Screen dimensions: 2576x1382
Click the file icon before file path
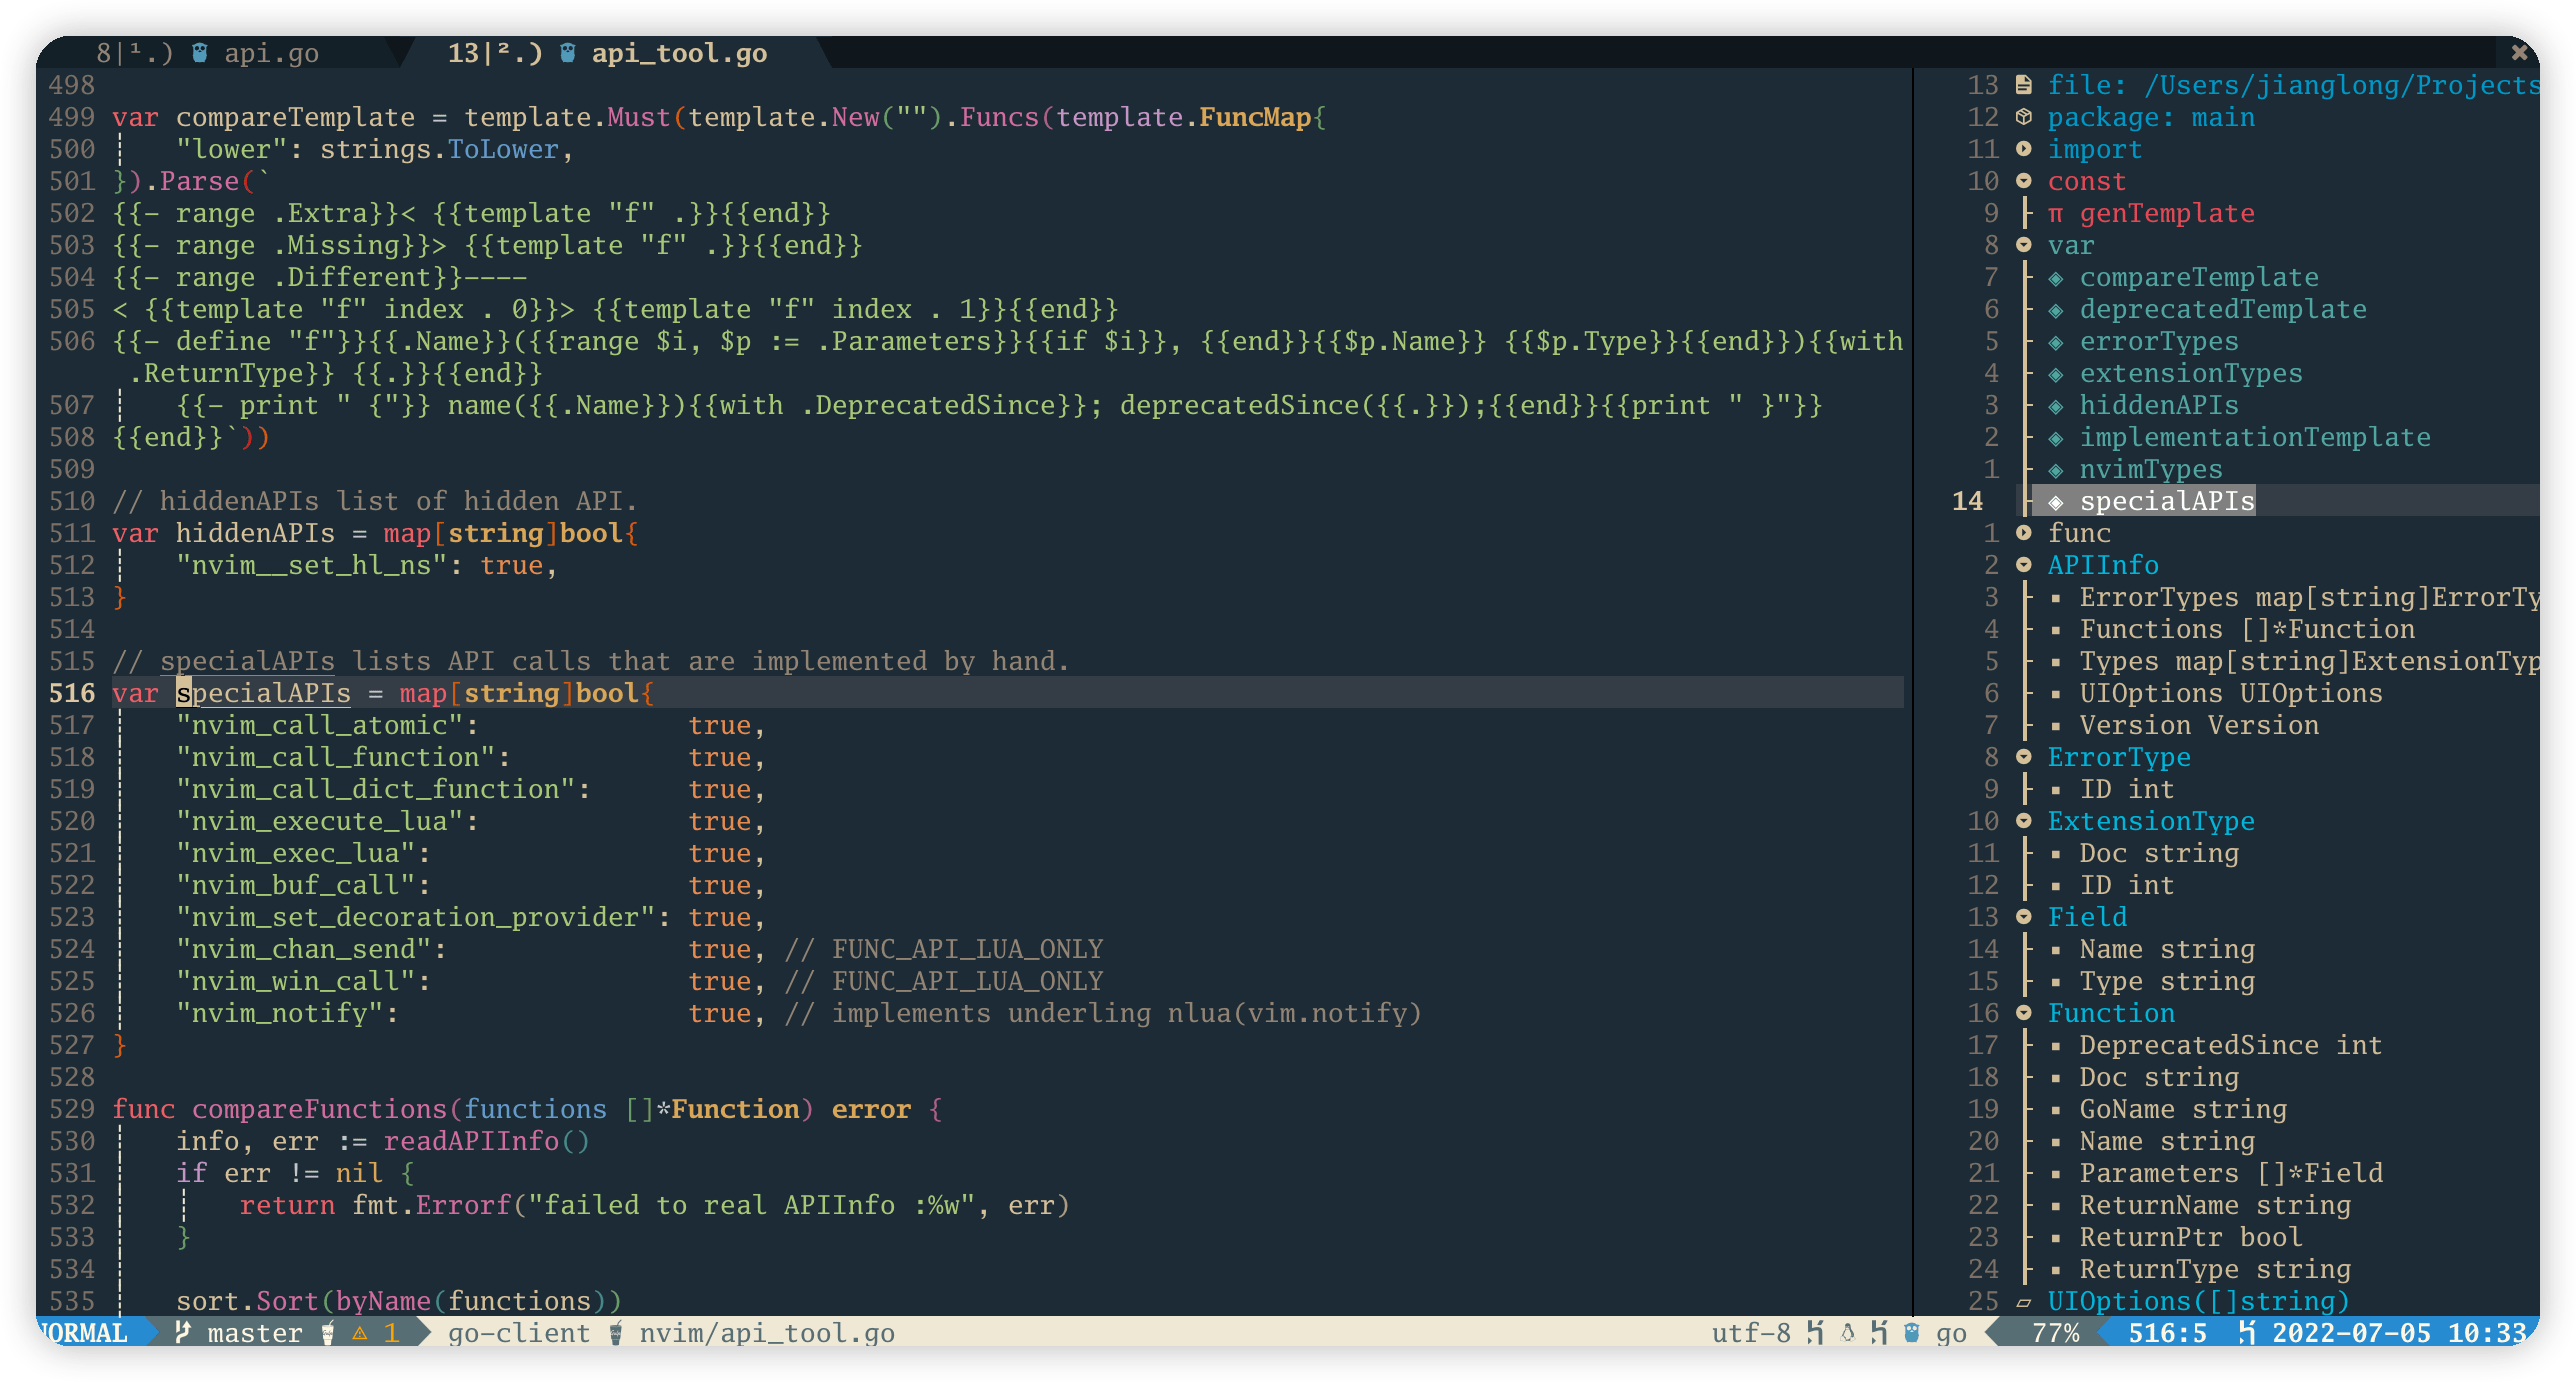pyautogui.click(x=2024, y=85)
